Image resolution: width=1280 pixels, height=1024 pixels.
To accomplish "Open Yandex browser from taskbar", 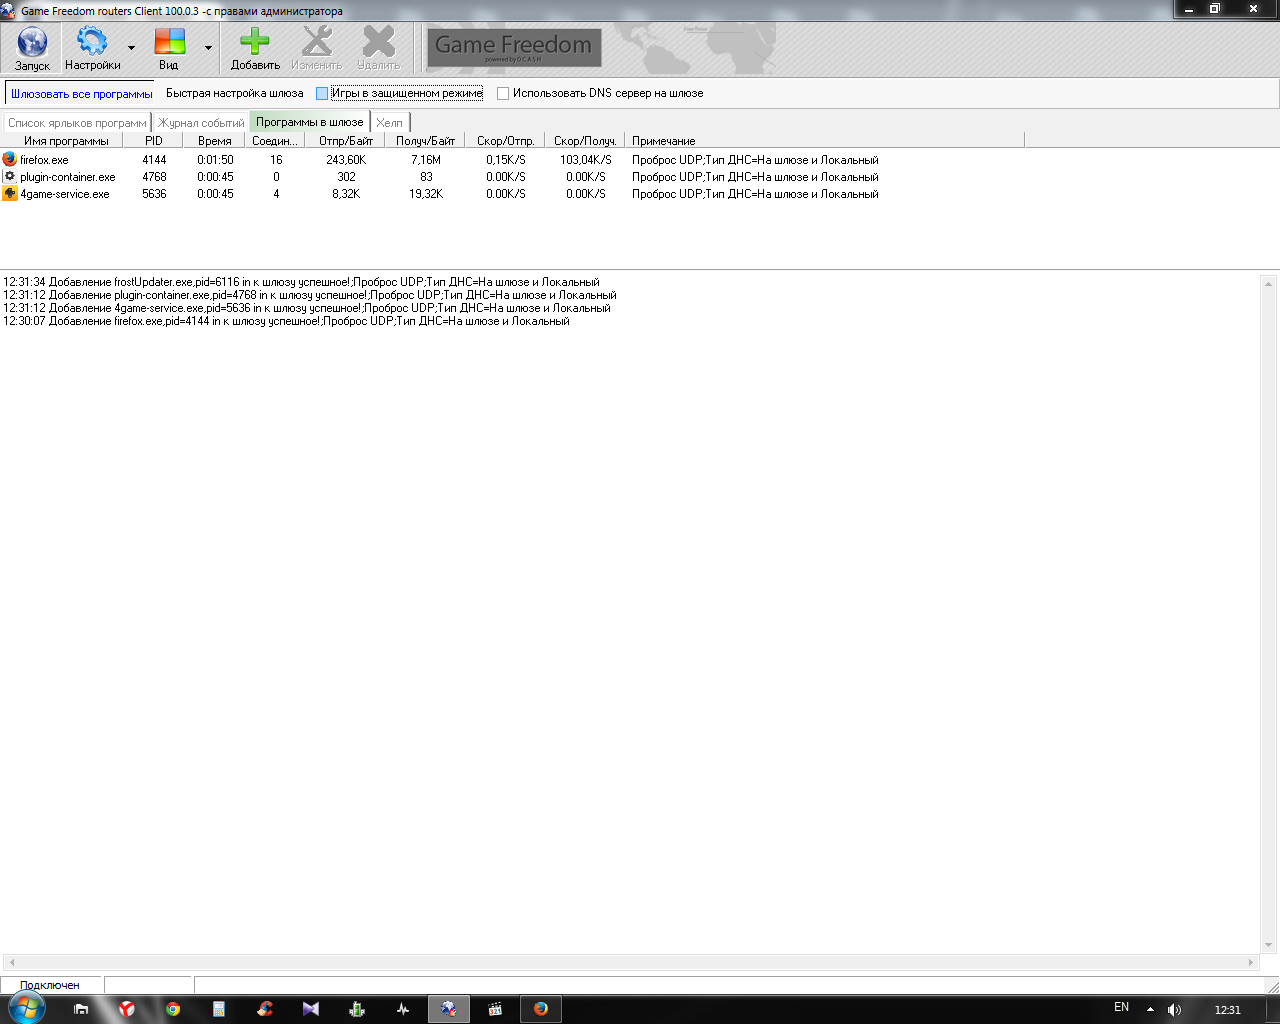I will coord(127,1009).
